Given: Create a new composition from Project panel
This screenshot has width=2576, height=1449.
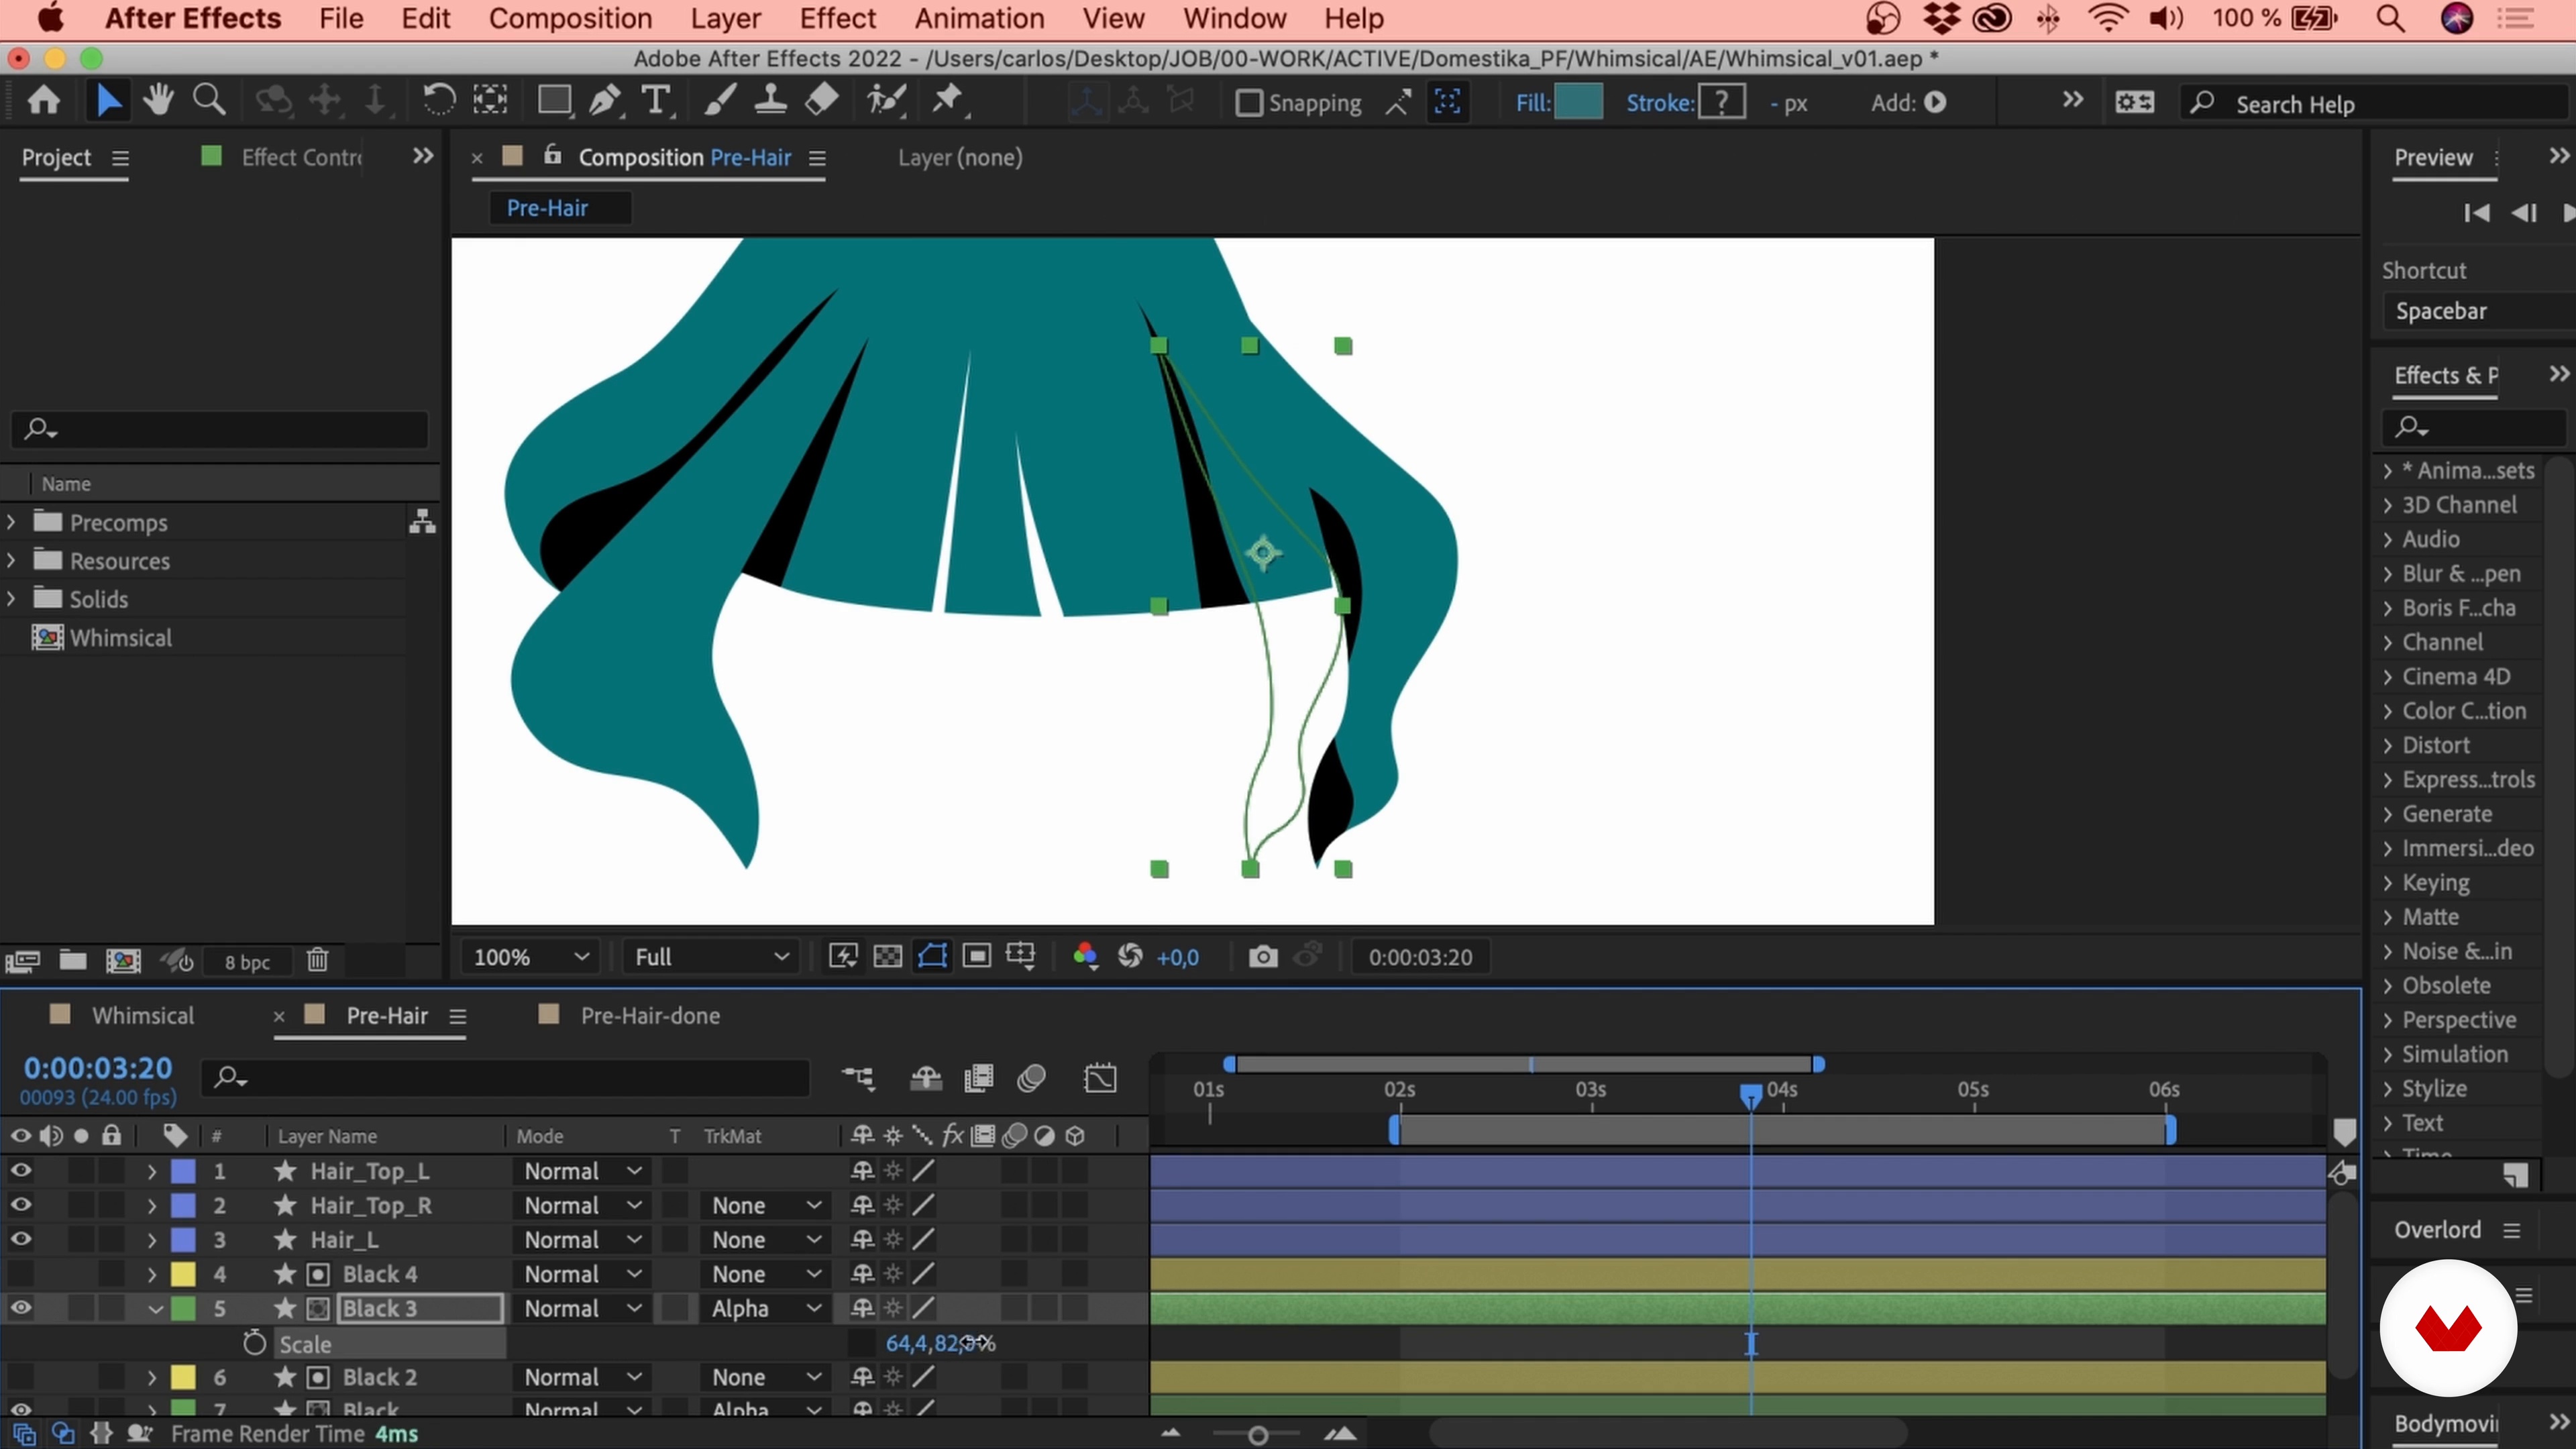Looking at the screenshot, I should click(123, 961).
